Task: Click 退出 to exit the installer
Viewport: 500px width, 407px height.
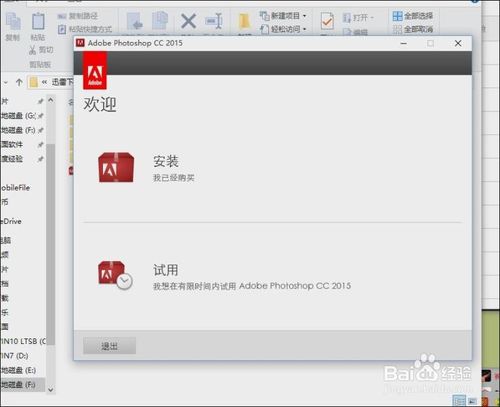Action: 109,346
